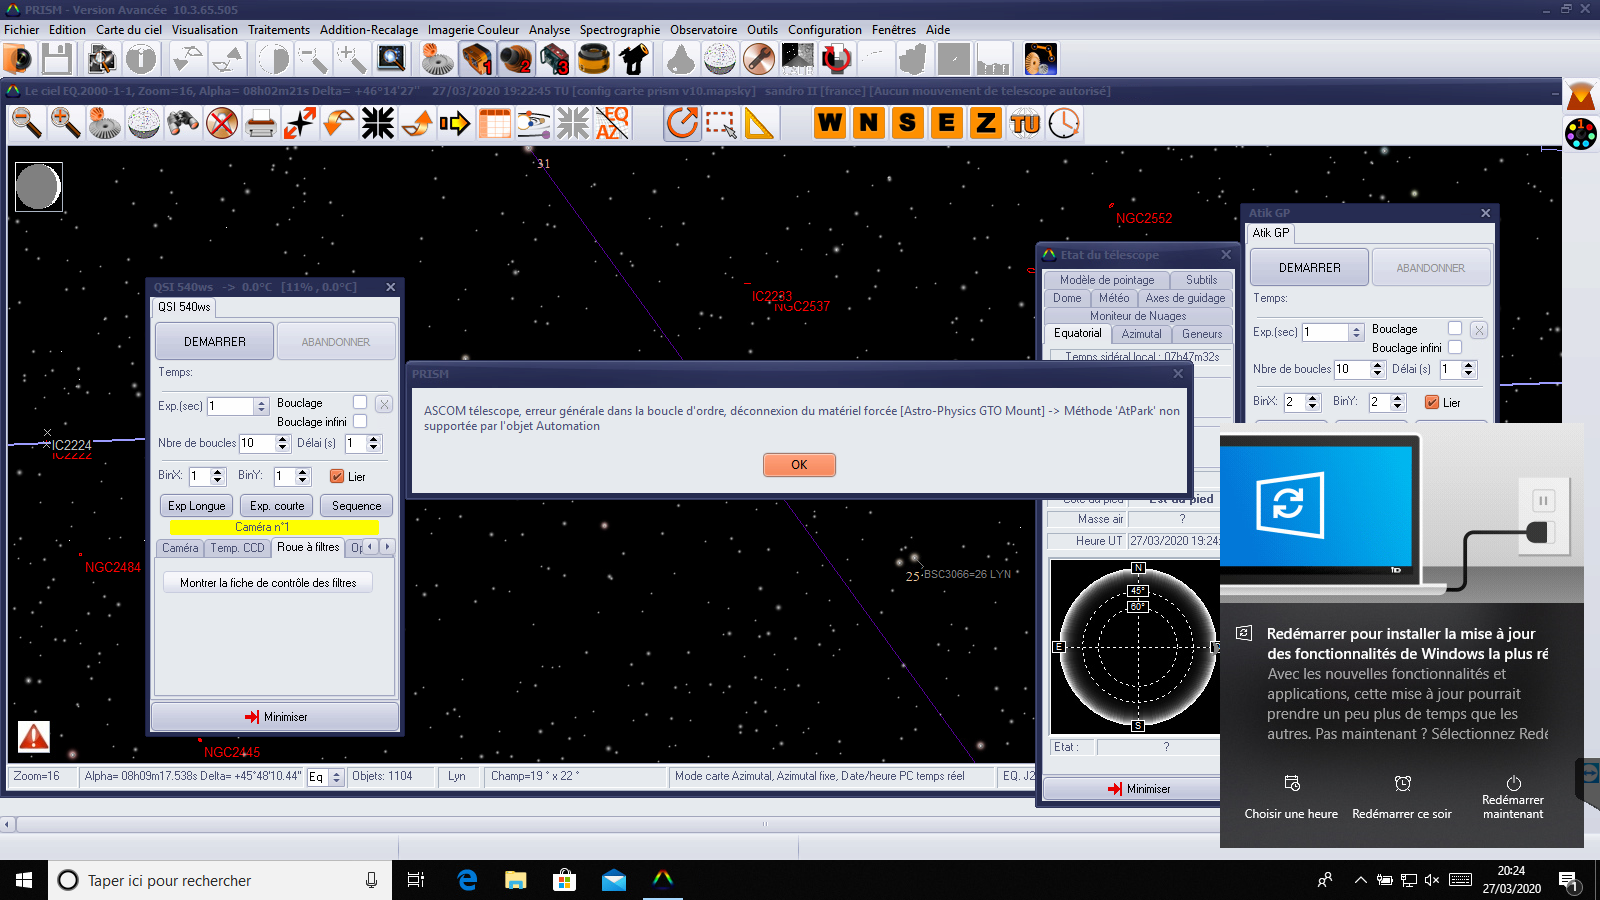Adjust Exp.(sec) stepper in Atik GP panel
The height and width of the screenshot is (900, 1600).
click(1357, 332)
